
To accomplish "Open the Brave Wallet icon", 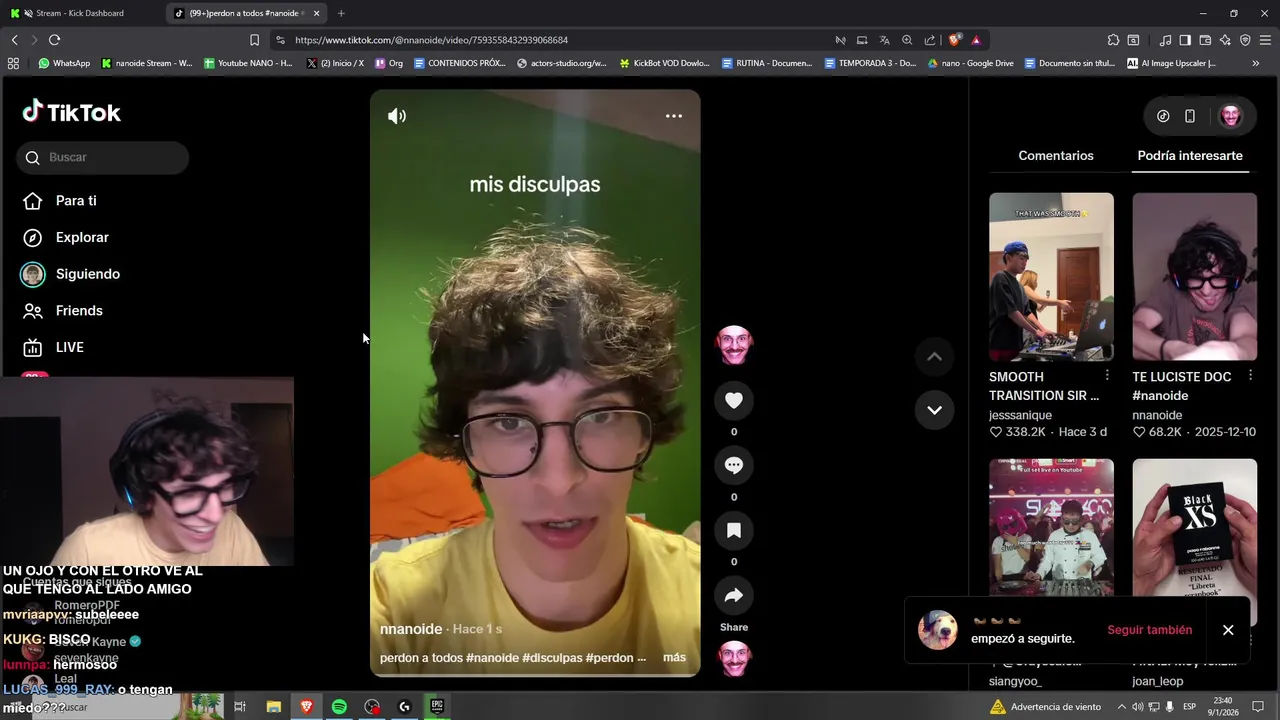I will (1205, 40).
